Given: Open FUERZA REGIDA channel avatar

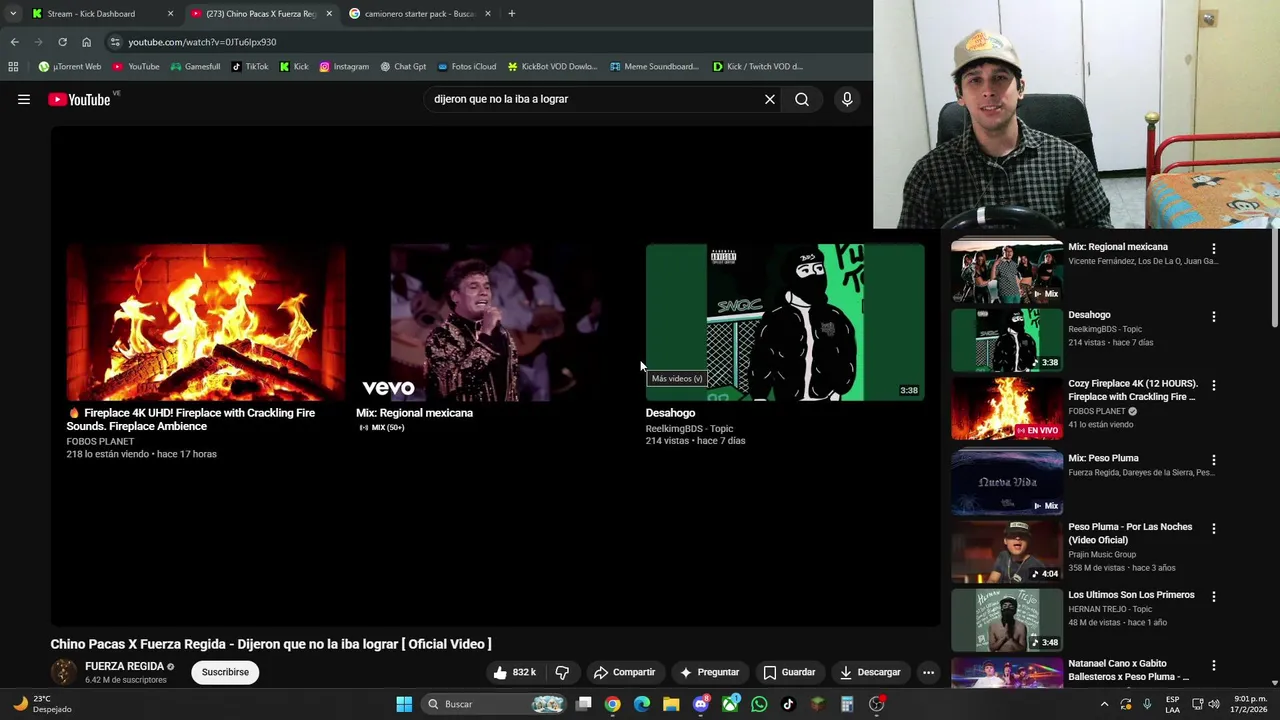Looking at the screenshot, I should click(x=63, y=672).
